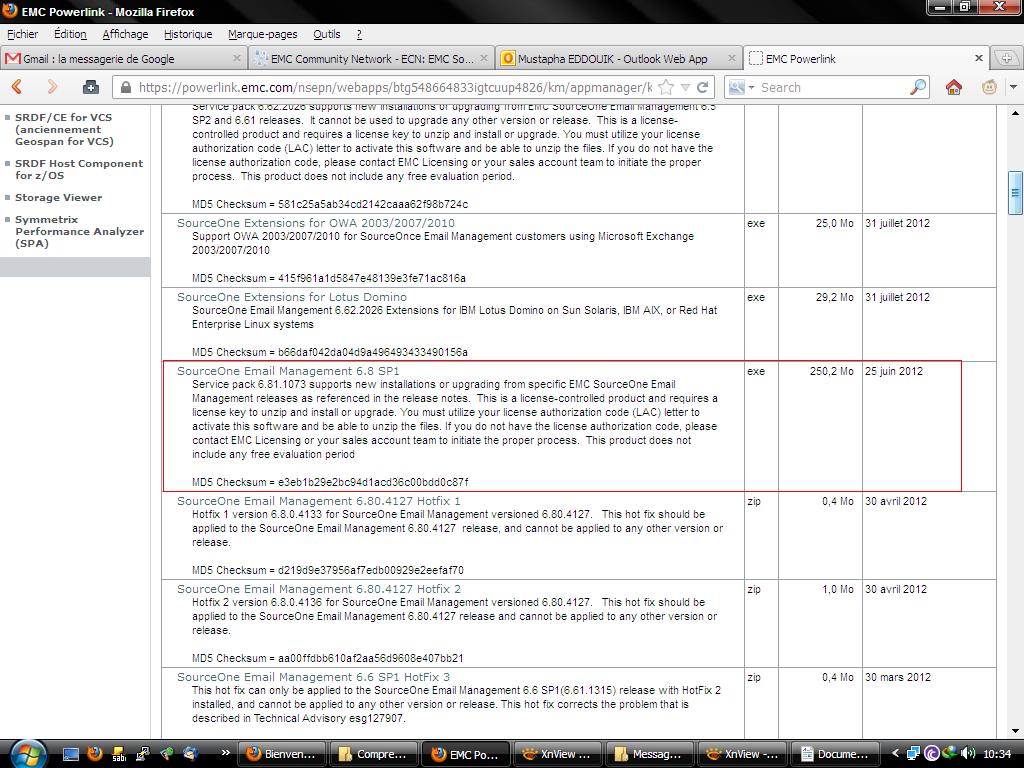Click the face icon right of Home
Screen dimensions: 1024x768
[989, 87]
